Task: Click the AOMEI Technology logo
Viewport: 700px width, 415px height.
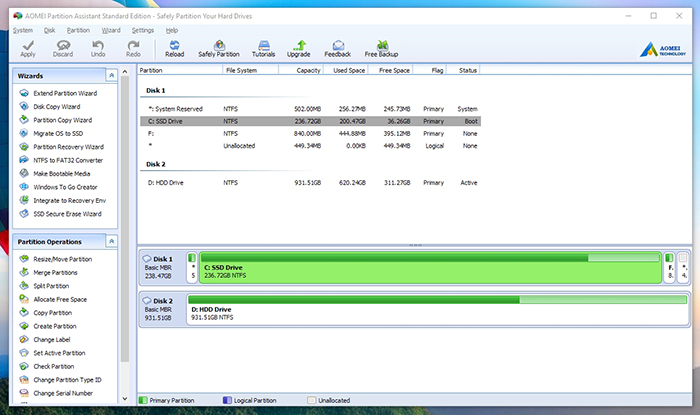Action: pos(662,50)
